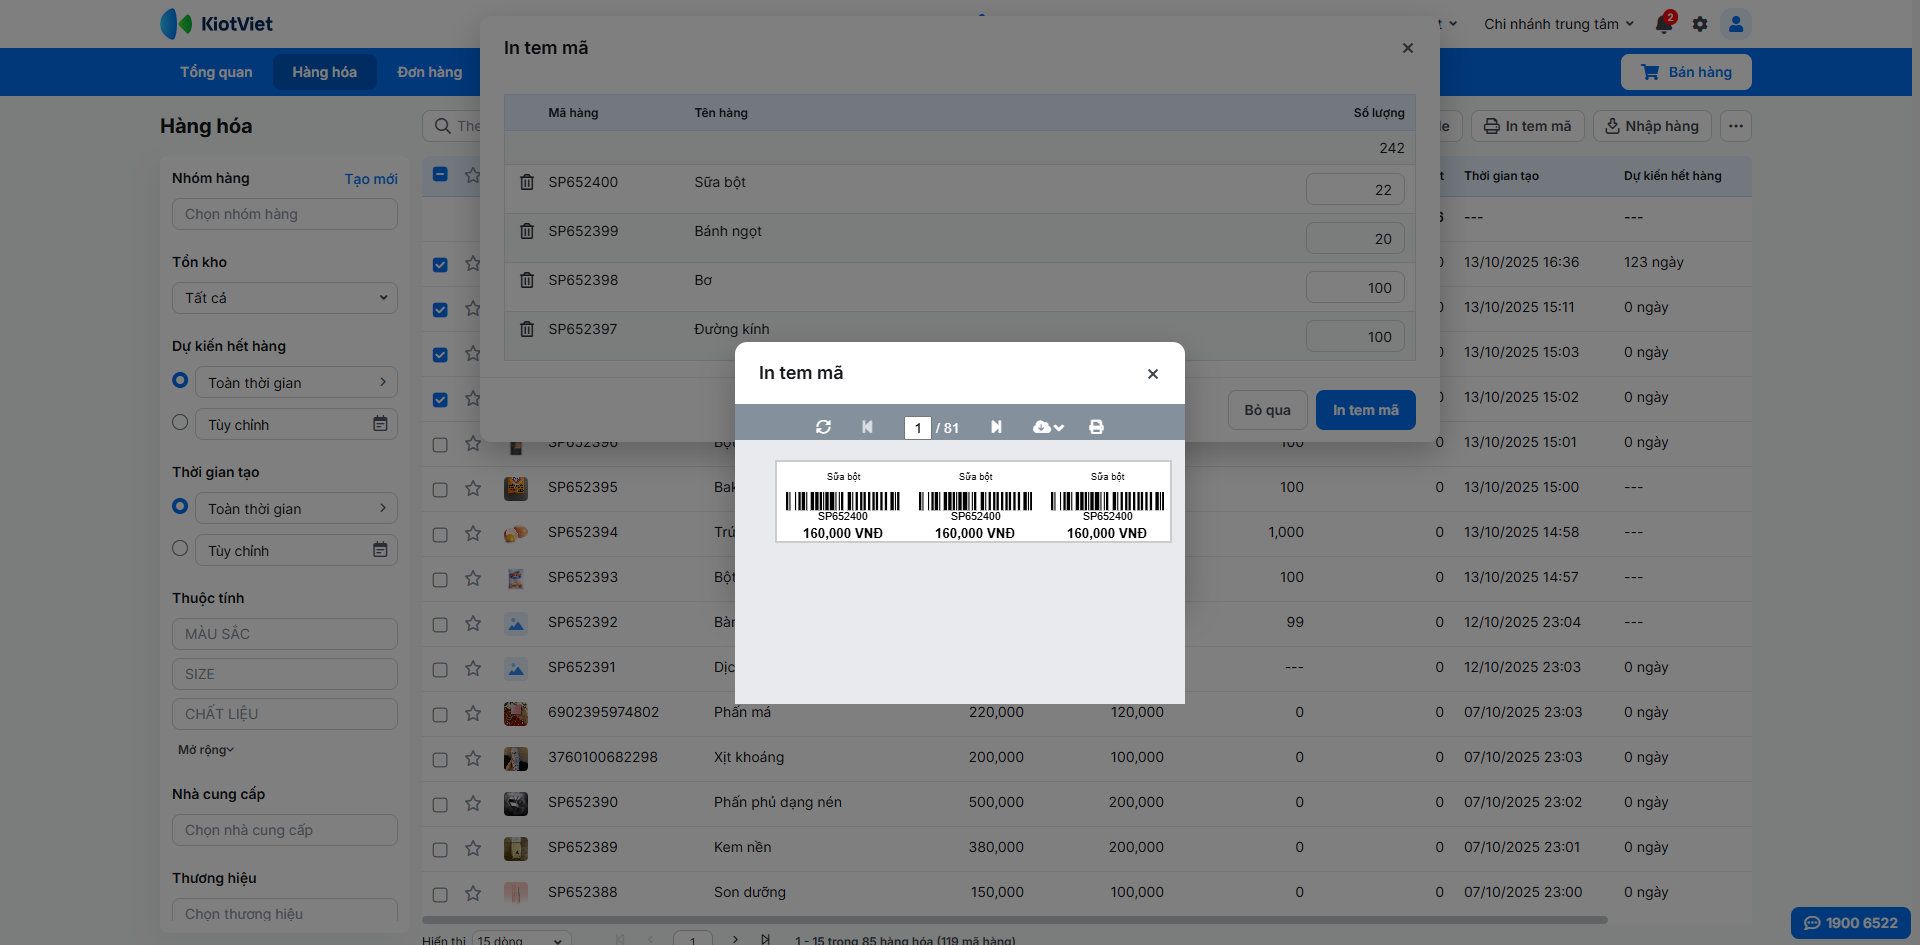Viewport: 1920px width, 945px height.
Task: Star product SP652392
Action: (473, 623)
